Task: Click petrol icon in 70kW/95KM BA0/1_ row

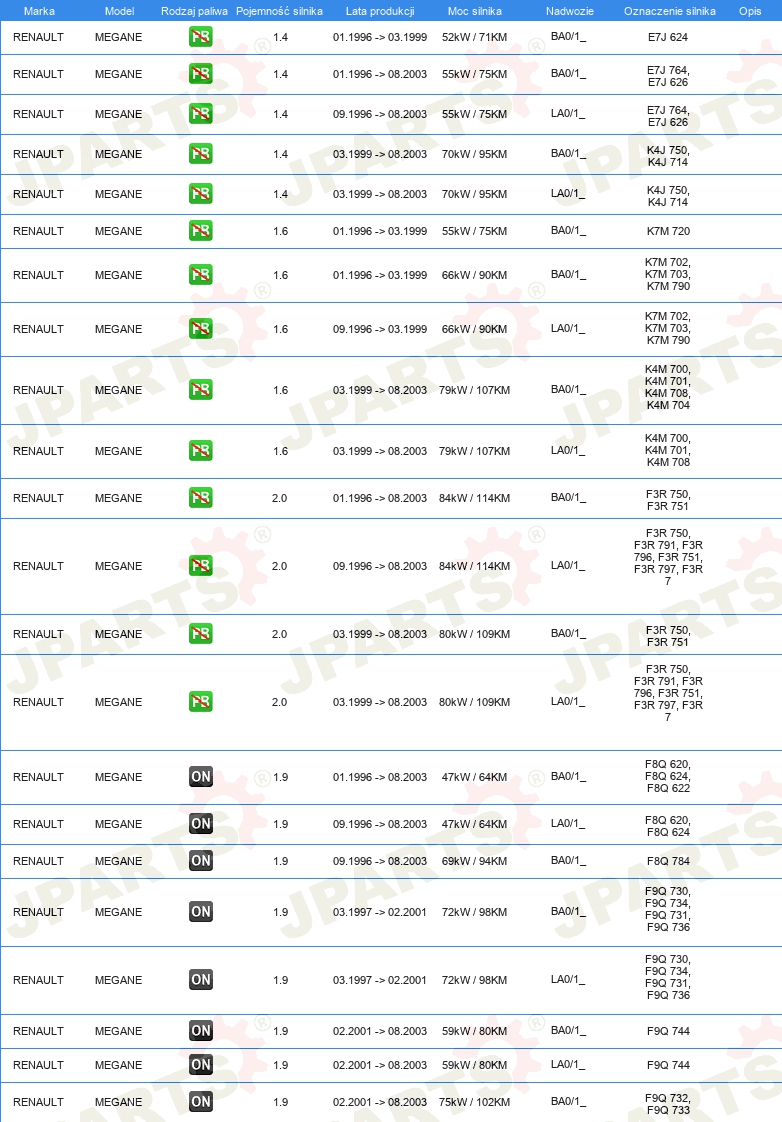Action: tap(200, 154)
